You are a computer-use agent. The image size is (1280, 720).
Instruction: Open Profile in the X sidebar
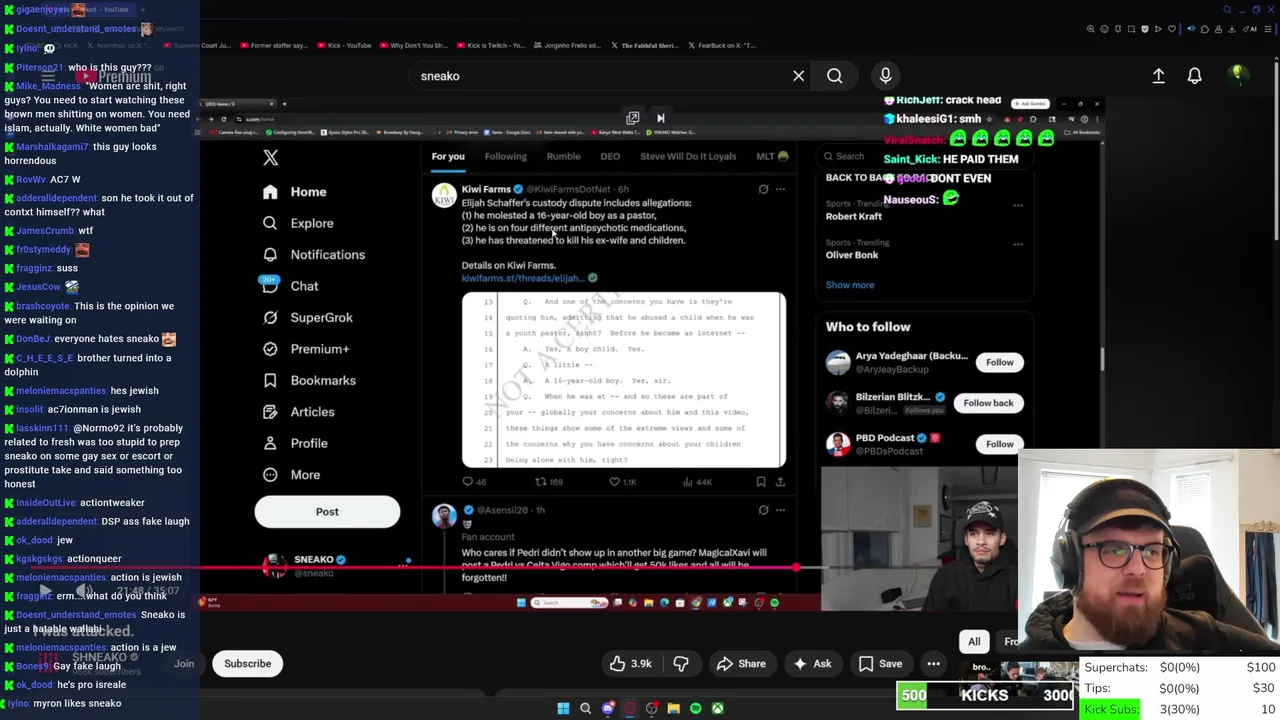click(295, 443)
